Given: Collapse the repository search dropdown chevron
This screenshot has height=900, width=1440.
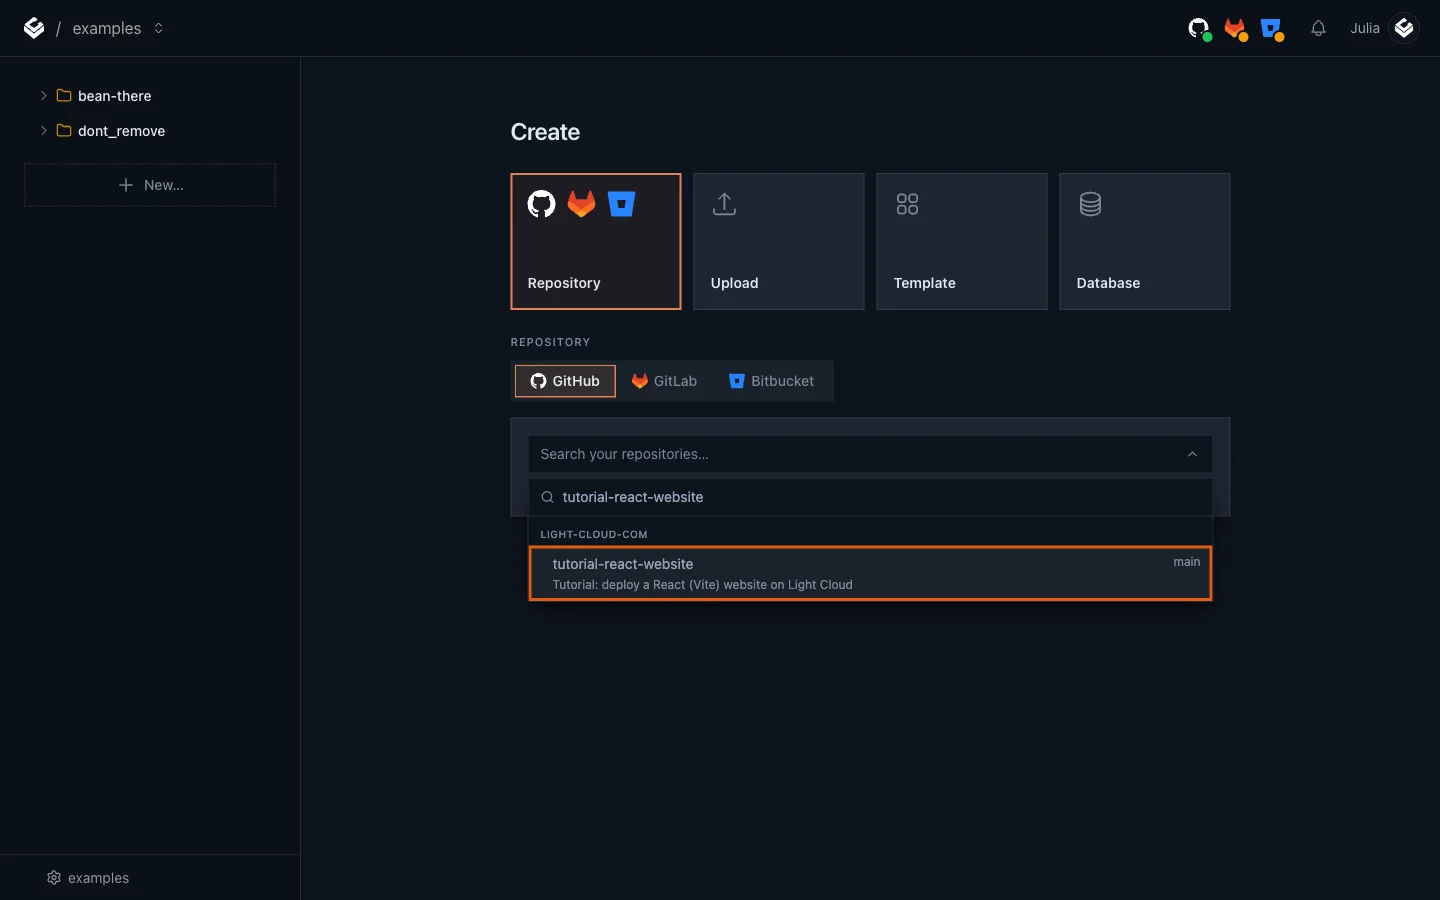Looking at the screenshot, I should (1192, 454).
